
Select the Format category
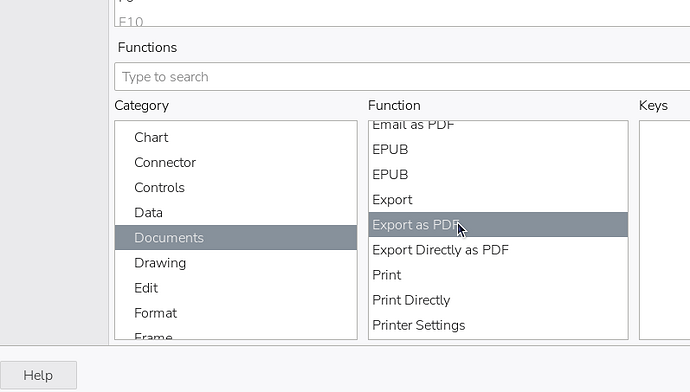pyautogui.click(x=236, y=313)
